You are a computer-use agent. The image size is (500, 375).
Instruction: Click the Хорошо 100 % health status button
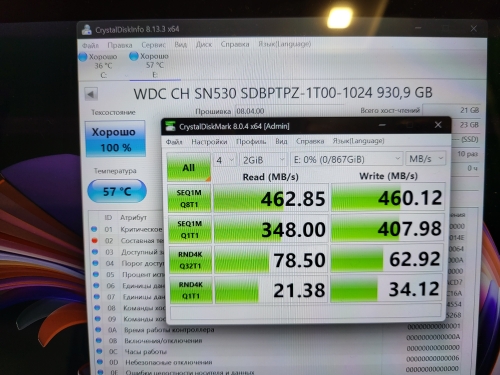coord(115,139)
